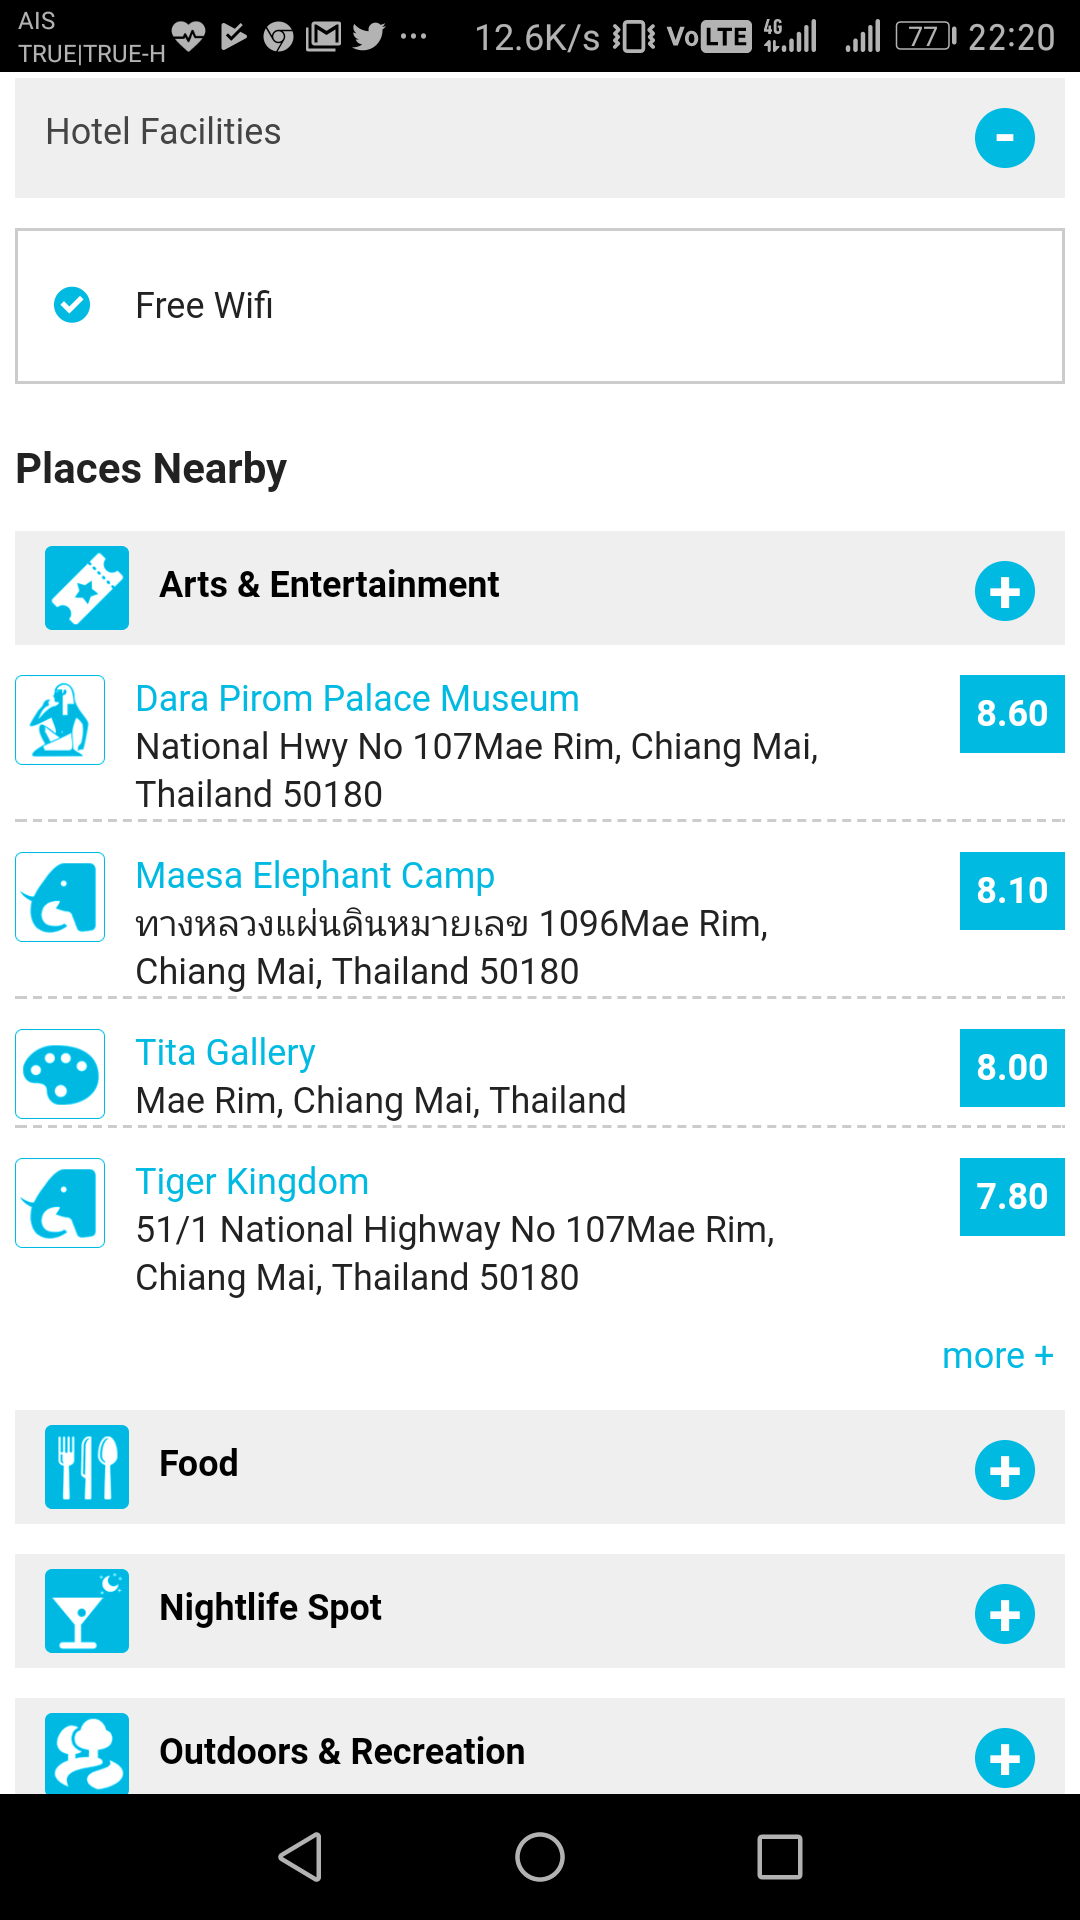Tap the Outdoors & Recreation tree icon

(87, 1752)
